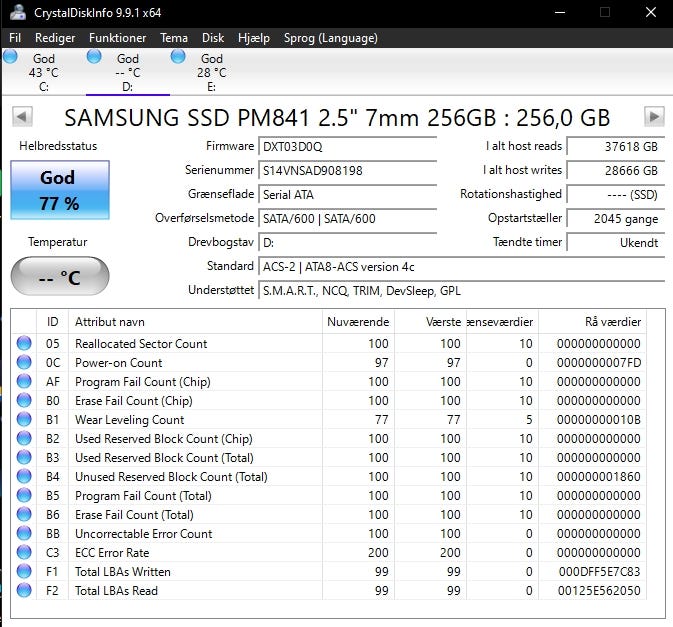Click status orb for Program Fail Count (Total)

click(x=24, y=496)
